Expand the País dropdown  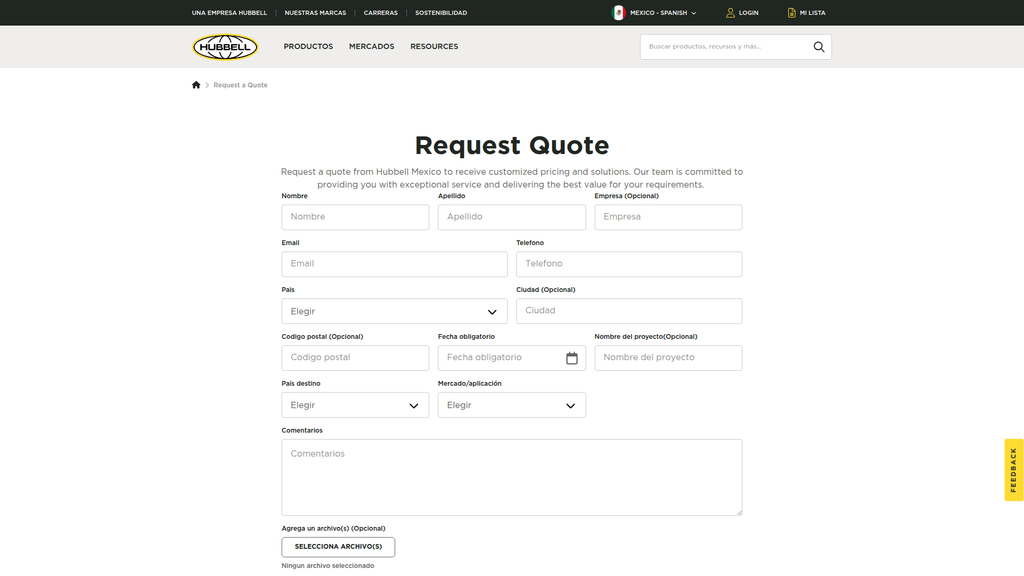(x=394, y=312)
